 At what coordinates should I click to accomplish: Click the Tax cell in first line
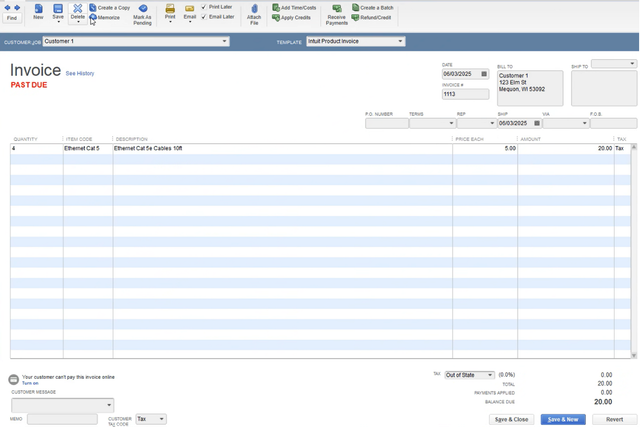click(x=622, y=149)
